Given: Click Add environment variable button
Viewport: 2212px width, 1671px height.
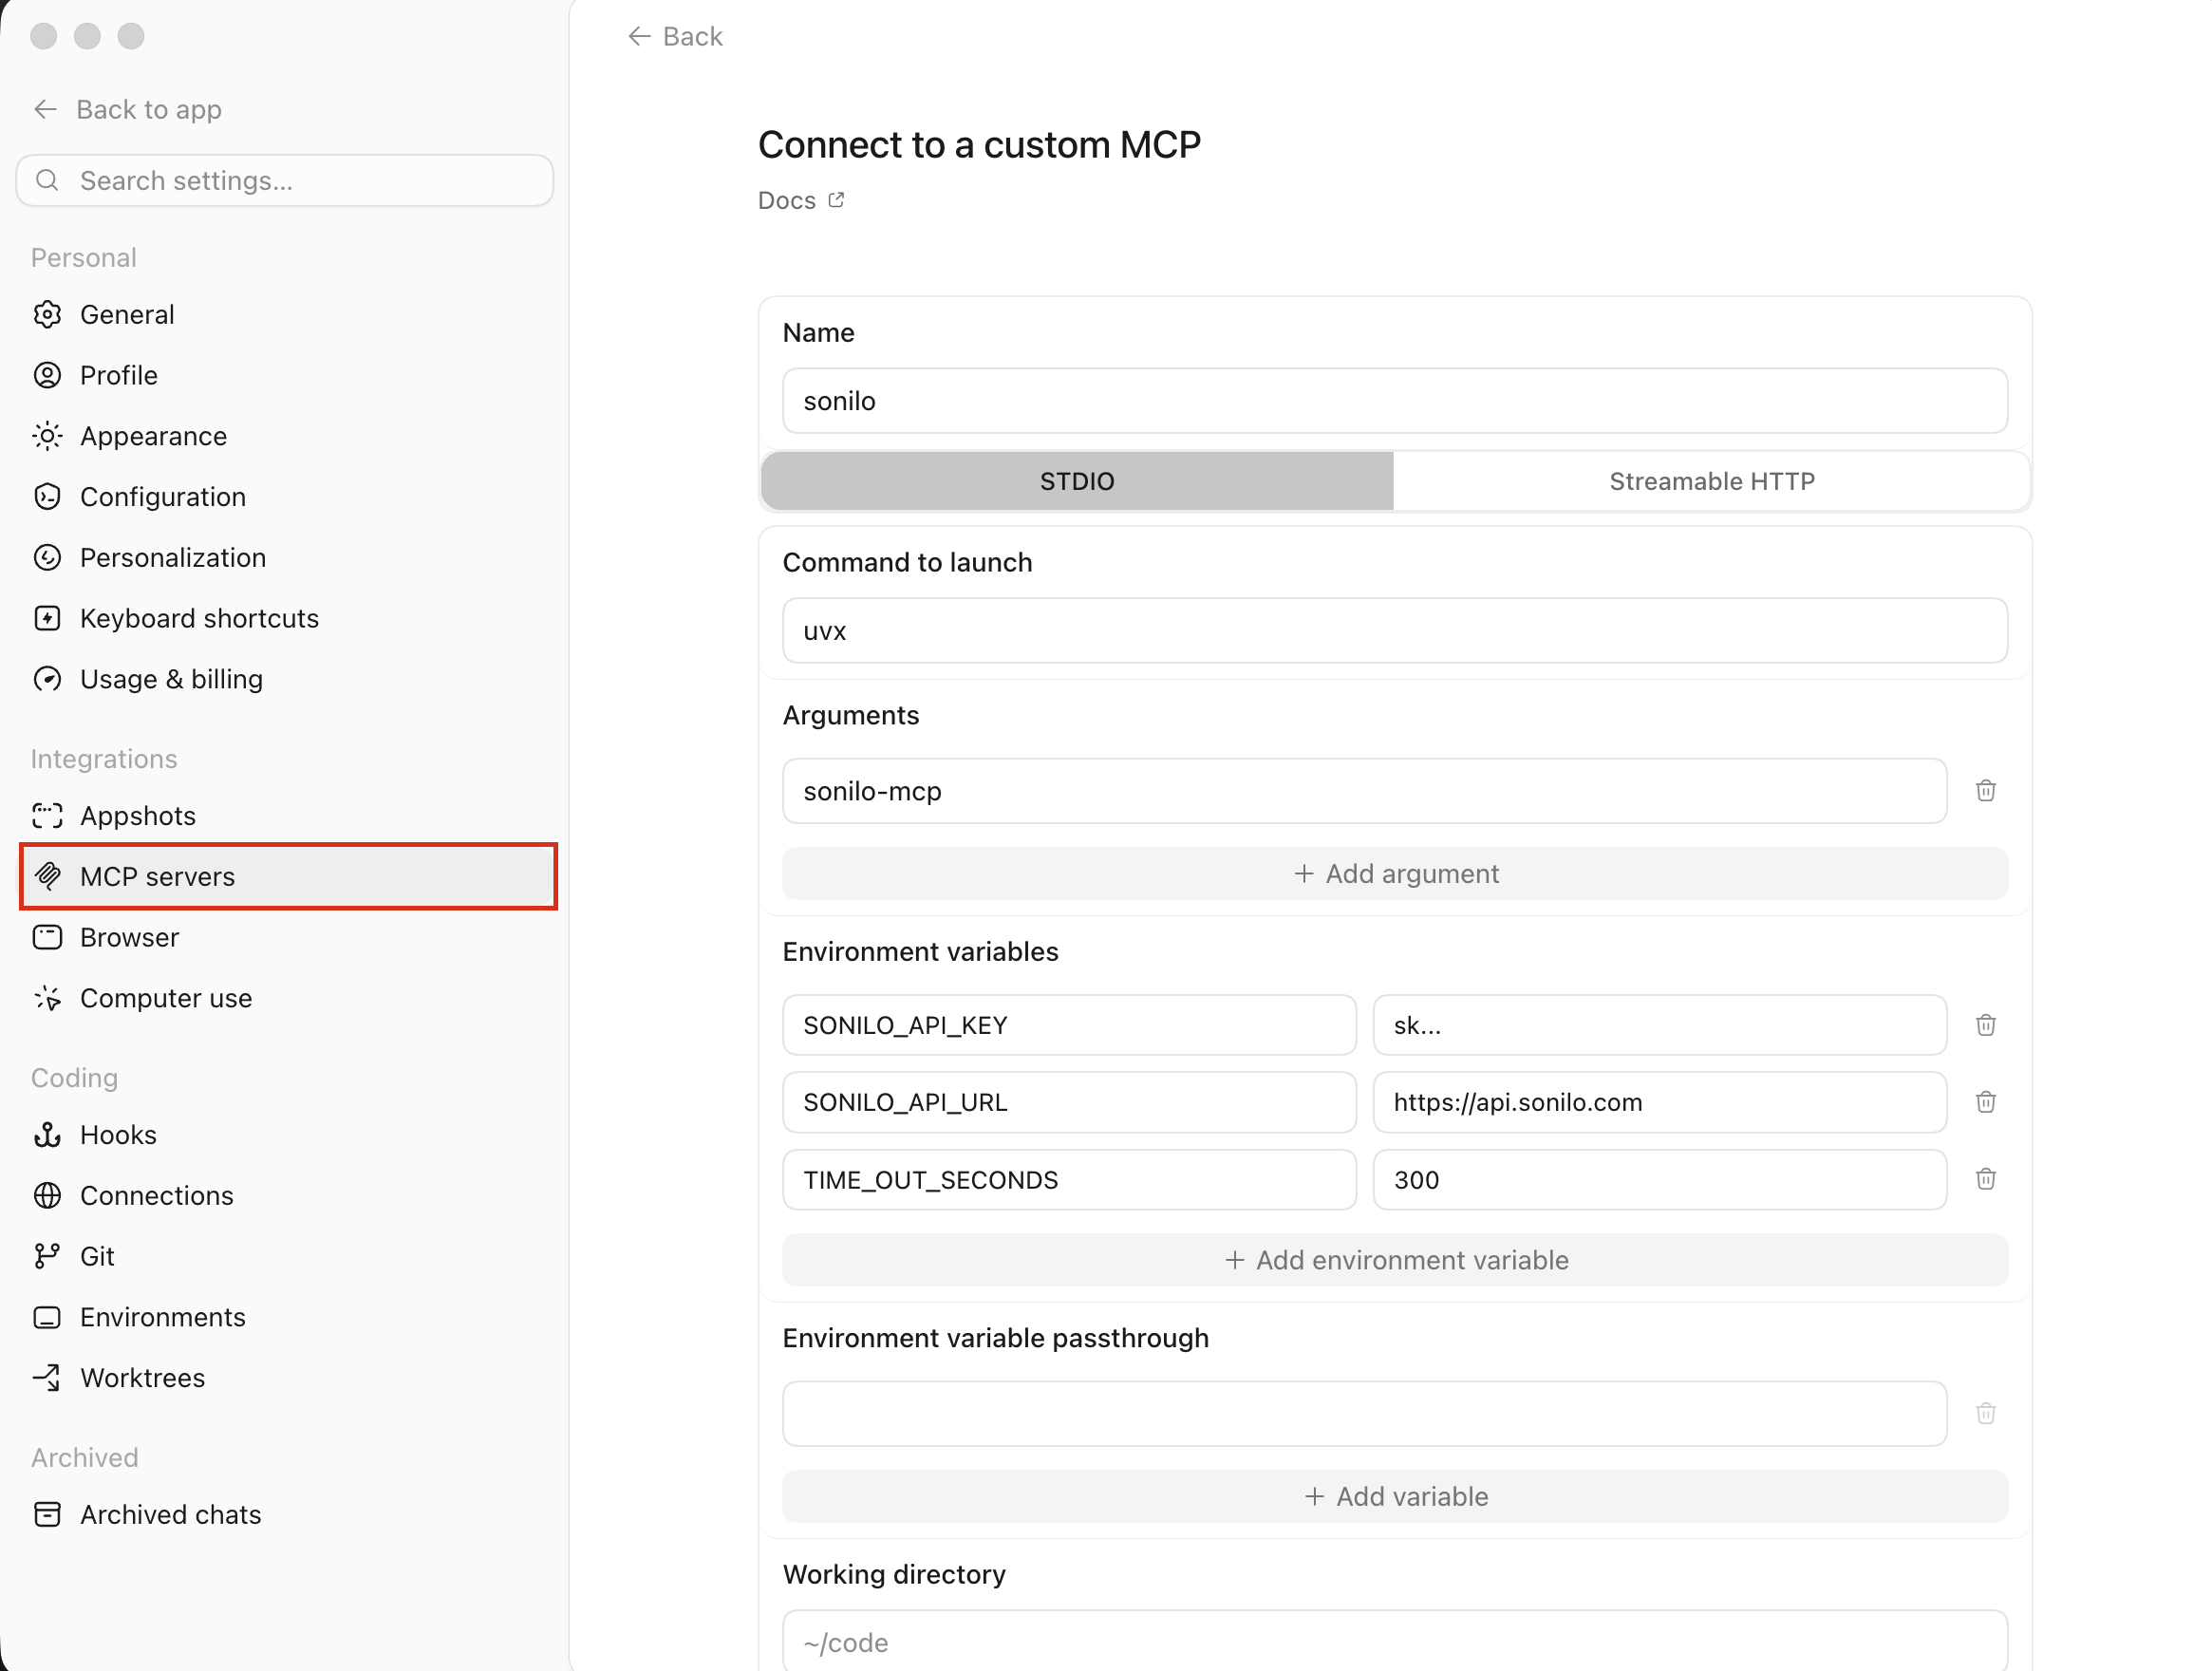Looking at the screenshot, I should pyautogui.click(x=1395, y=1260).
